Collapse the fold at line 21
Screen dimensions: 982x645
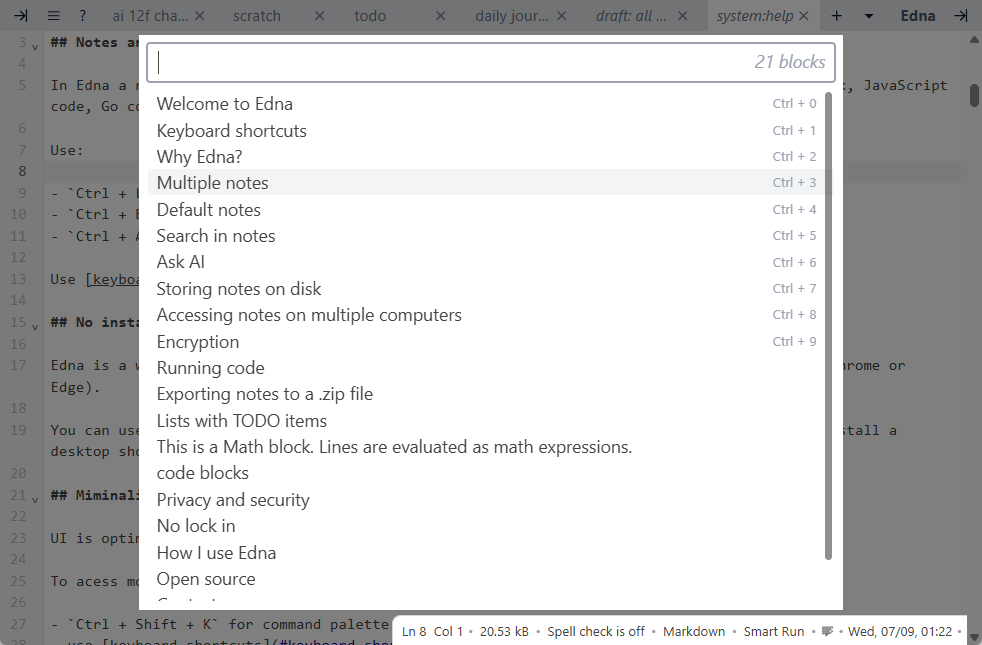pos(35,499)
